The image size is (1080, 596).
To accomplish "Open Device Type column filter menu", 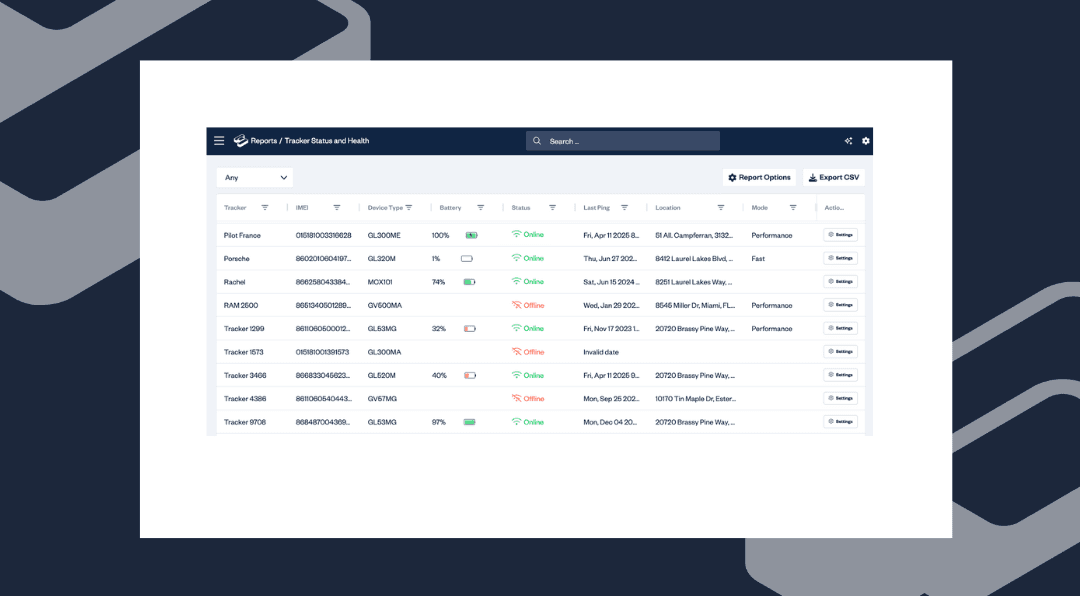I will 409,208.
